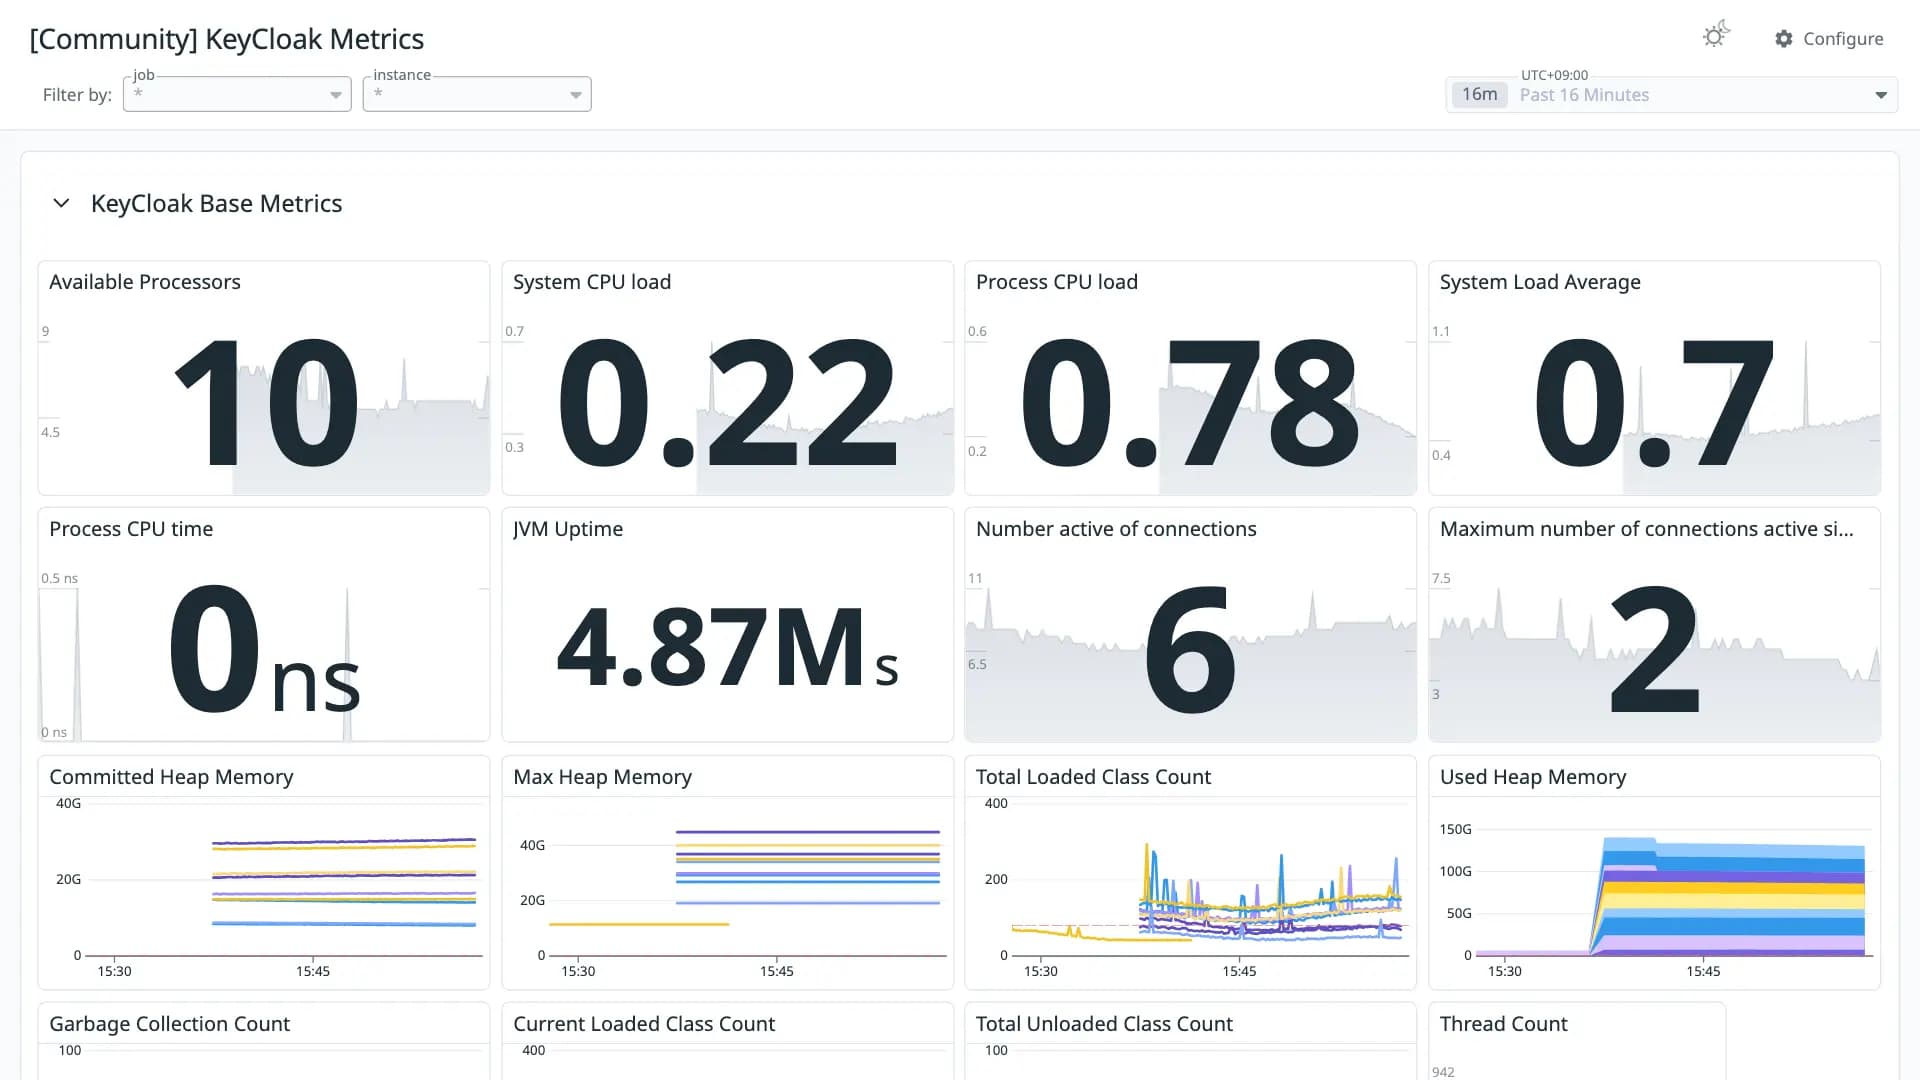The width and height of the screenshot is (1920, 1080).
Task: Click the Process CPU time 0 ns value
Action: click(x=264, y=650)
